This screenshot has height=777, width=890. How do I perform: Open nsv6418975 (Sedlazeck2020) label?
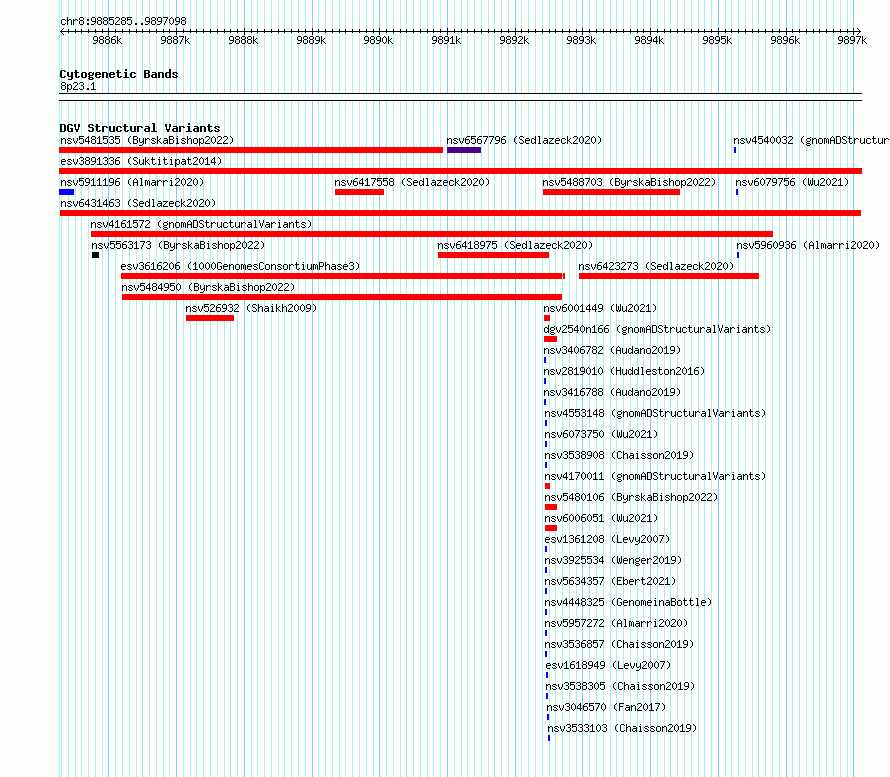point(515,245)
